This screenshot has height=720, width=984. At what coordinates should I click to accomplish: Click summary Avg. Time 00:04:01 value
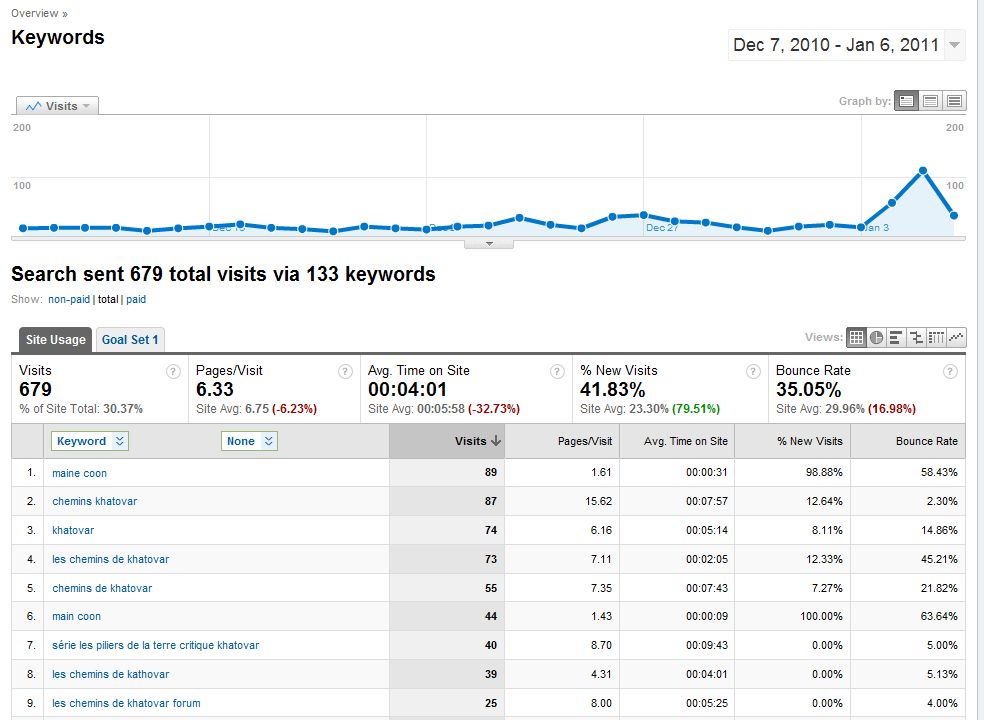[x=407, y=390]
